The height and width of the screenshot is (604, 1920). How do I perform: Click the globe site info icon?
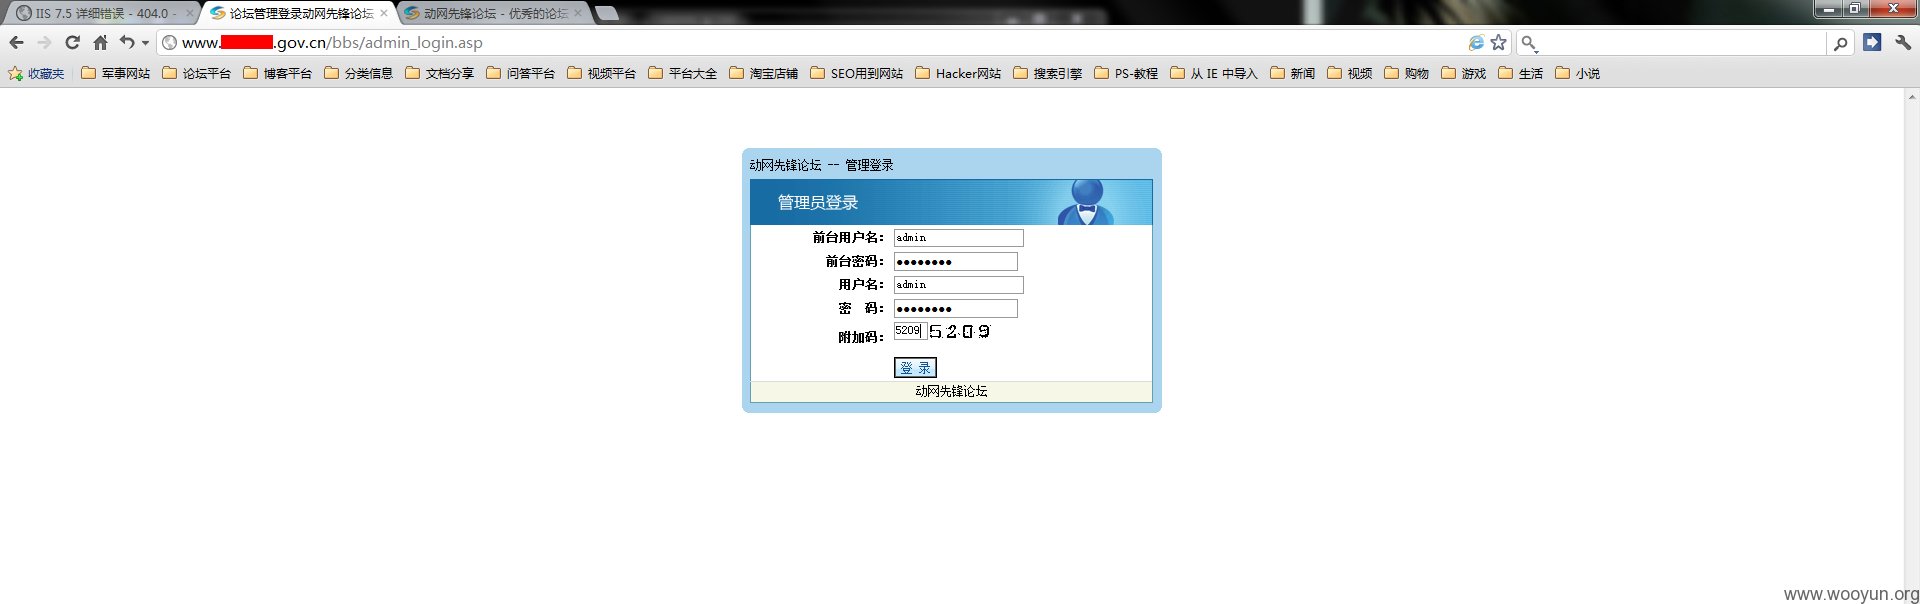(170, 43)
